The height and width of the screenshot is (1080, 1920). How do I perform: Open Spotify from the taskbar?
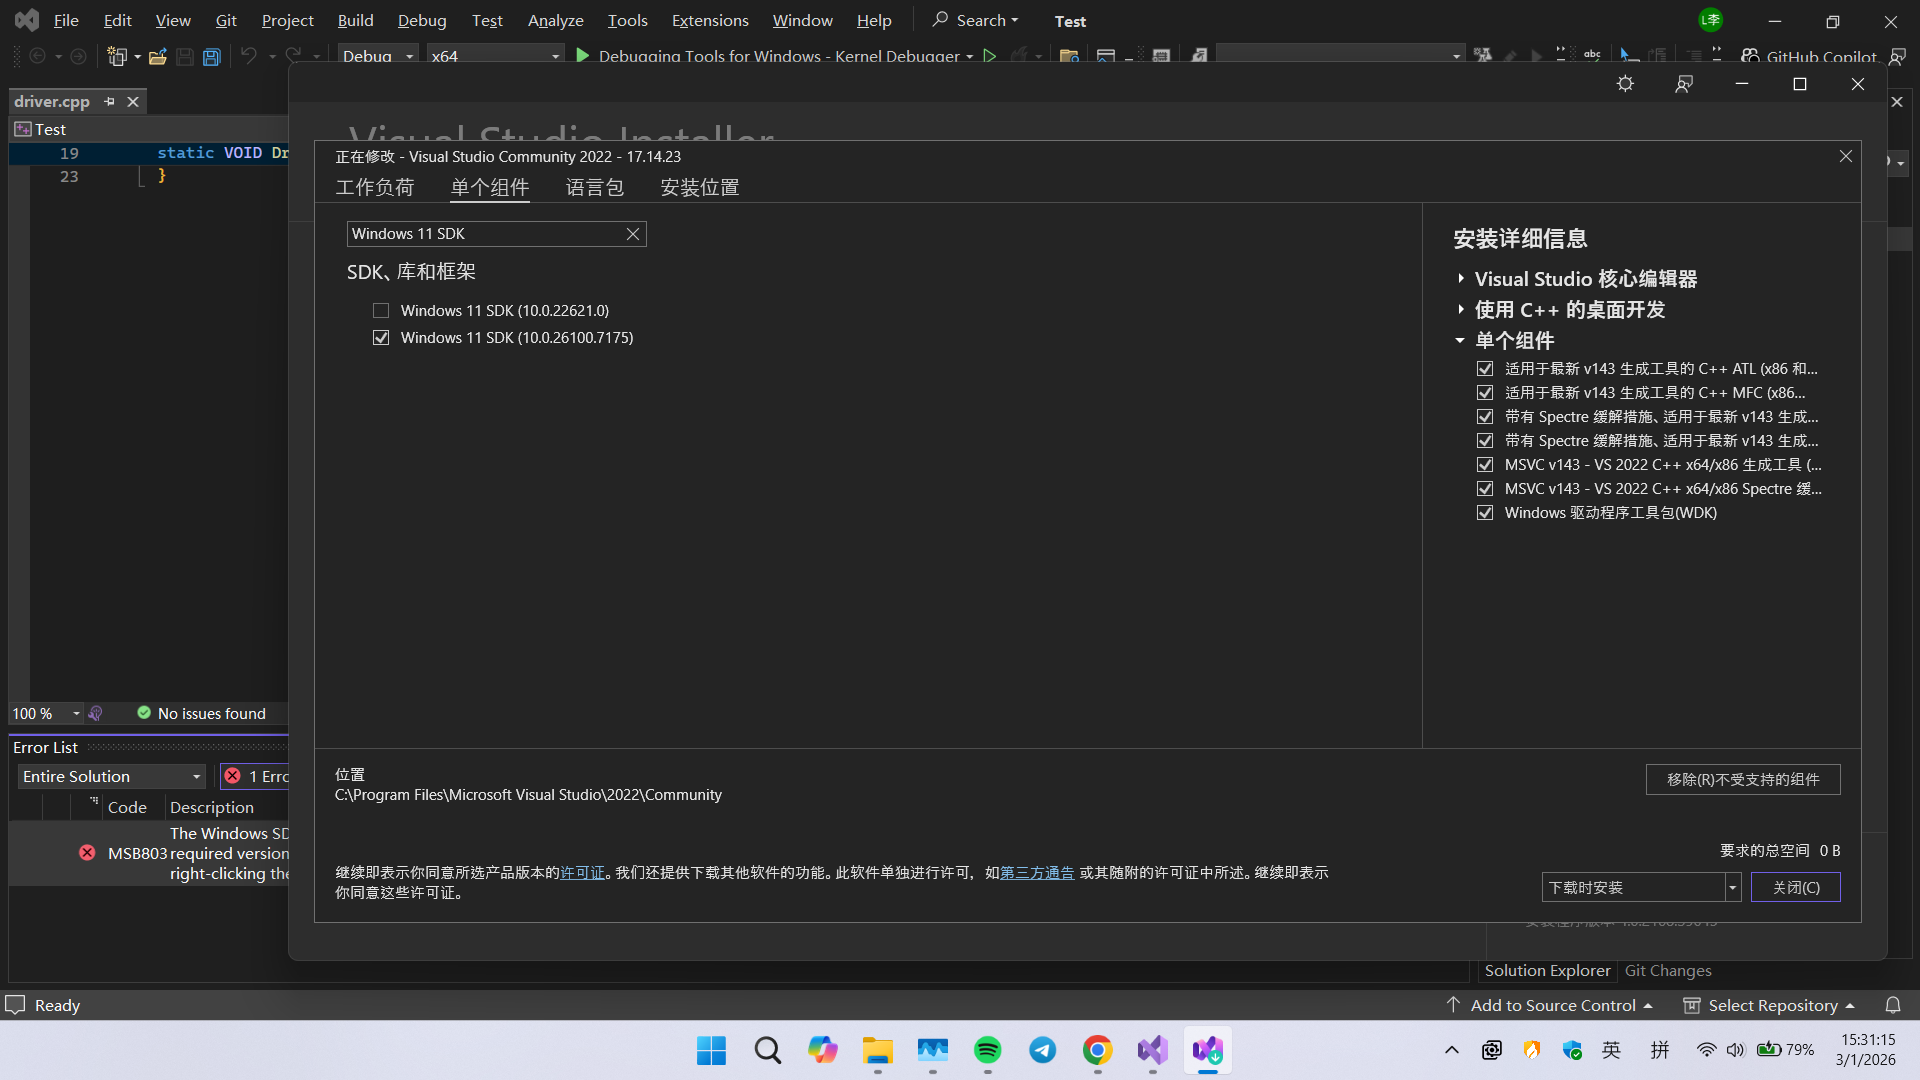[x=987, y=1050]
